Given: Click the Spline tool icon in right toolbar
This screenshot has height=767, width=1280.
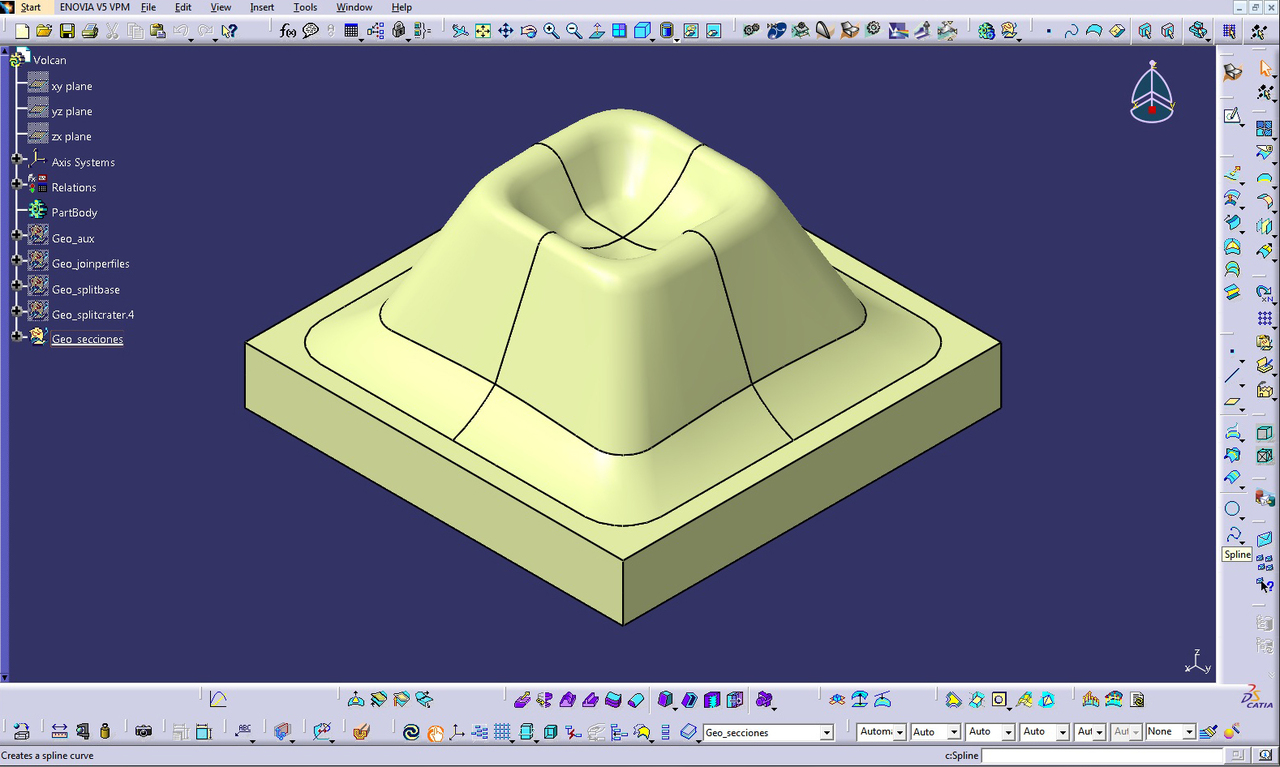Looking at the screenshot, I should (x=1234, y=534).
